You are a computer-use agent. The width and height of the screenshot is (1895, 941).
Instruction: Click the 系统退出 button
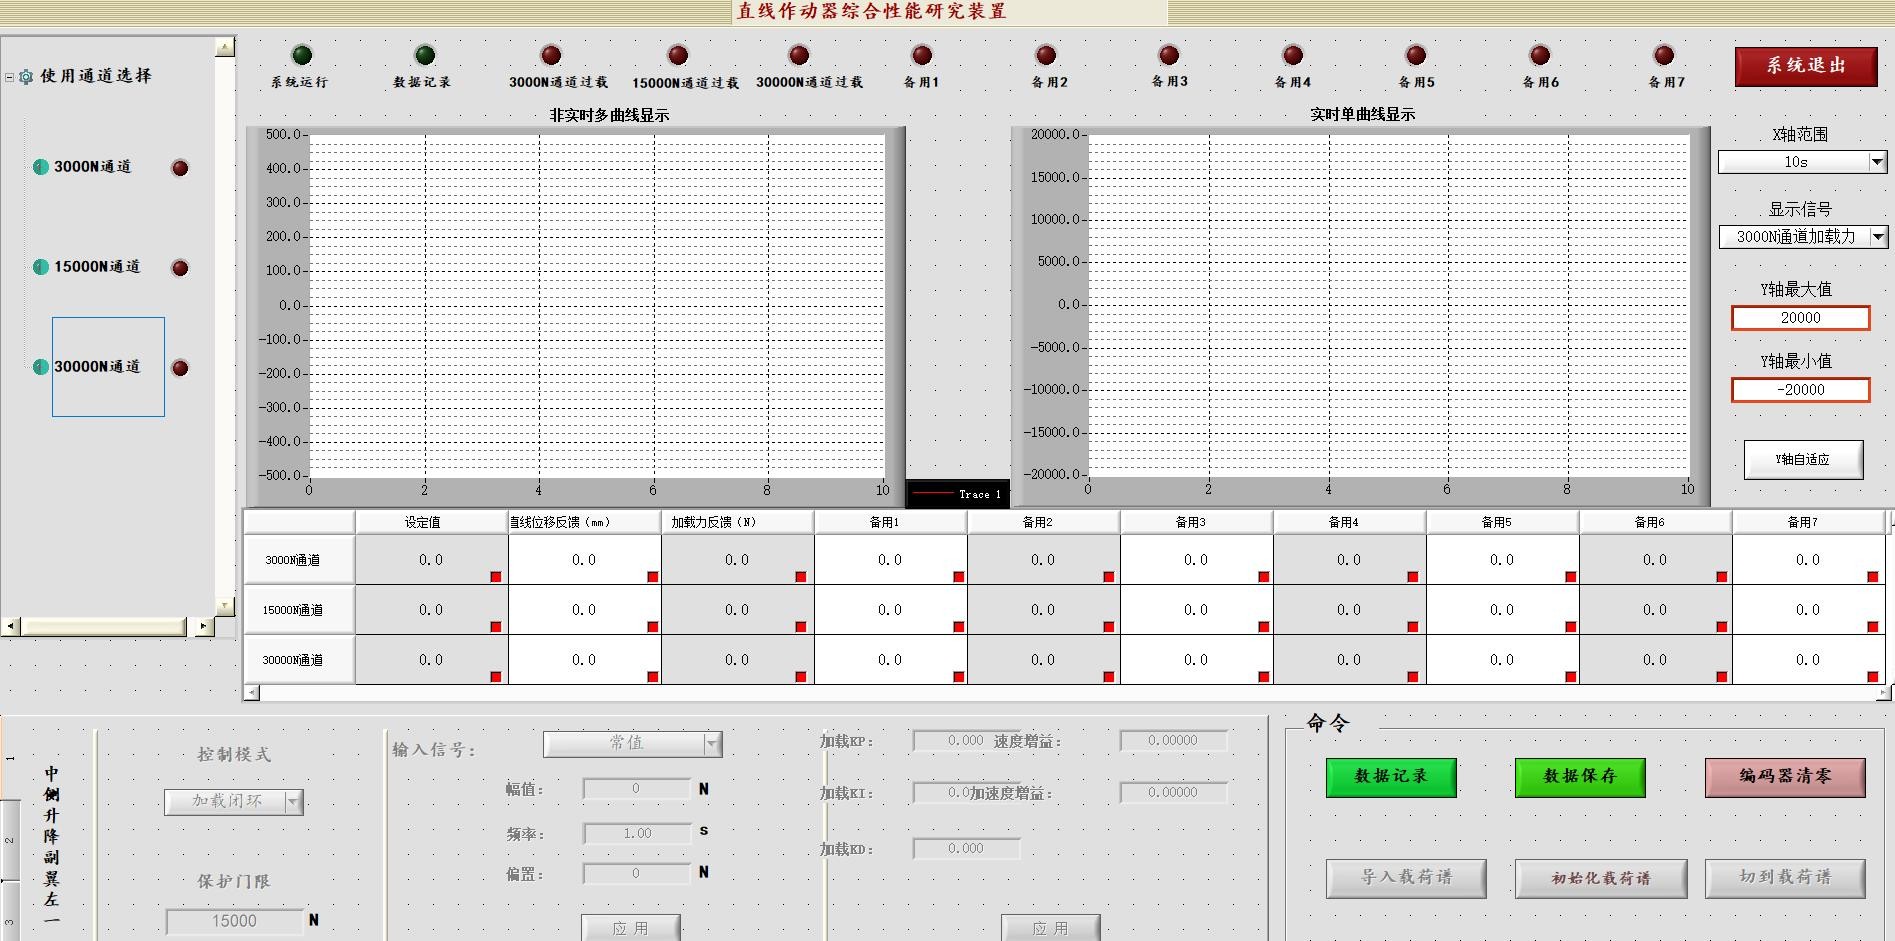click(1806, 66)
